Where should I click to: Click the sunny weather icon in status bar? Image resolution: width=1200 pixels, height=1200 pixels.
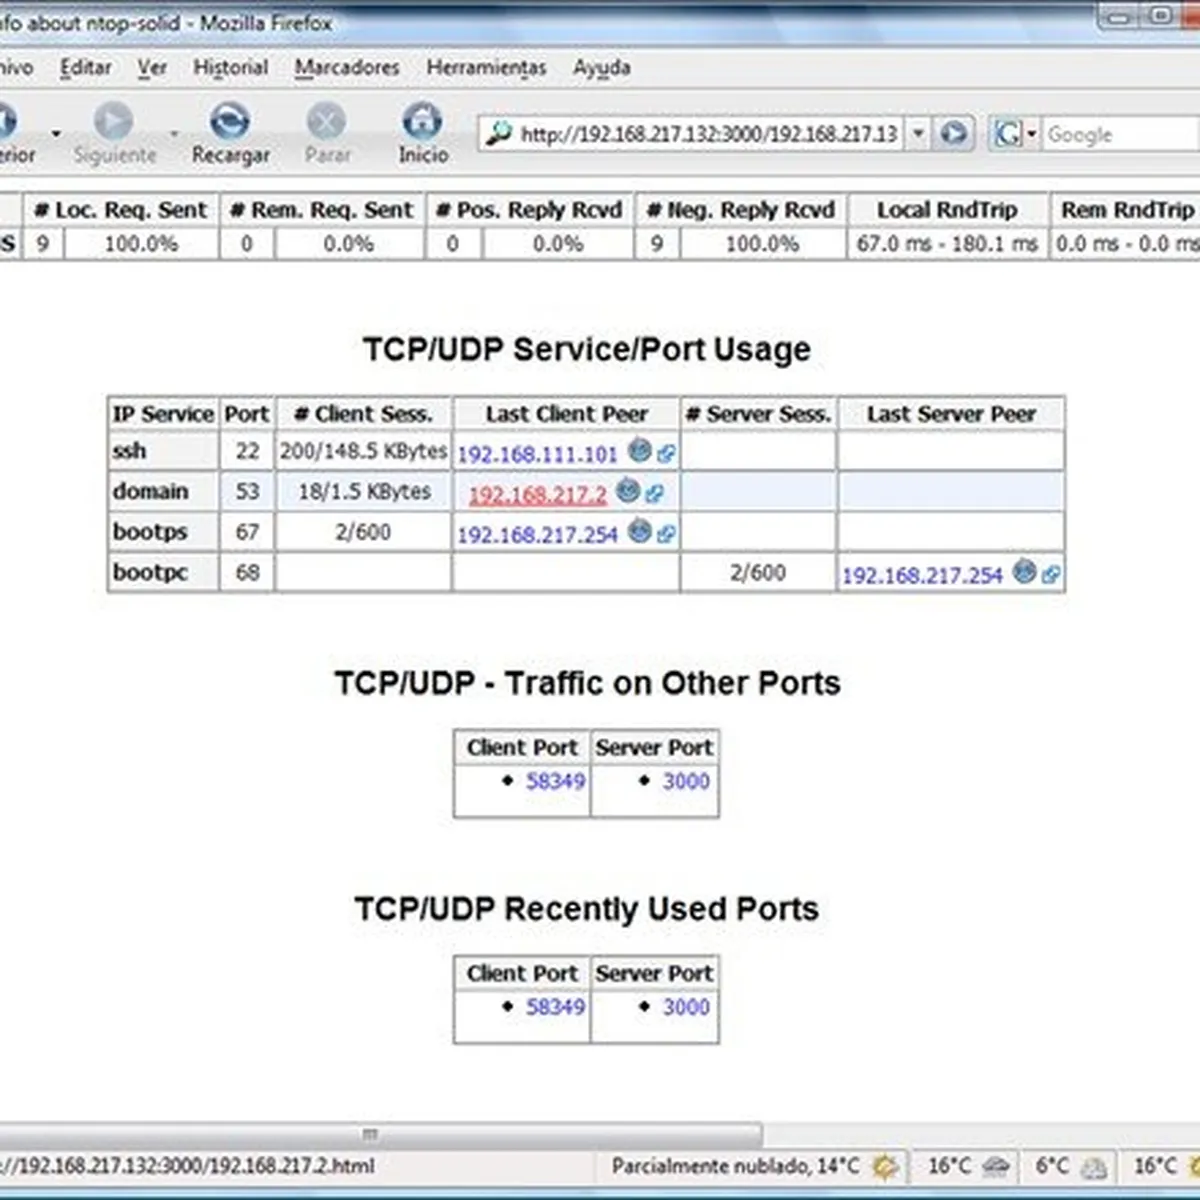tap(885, 1166)
